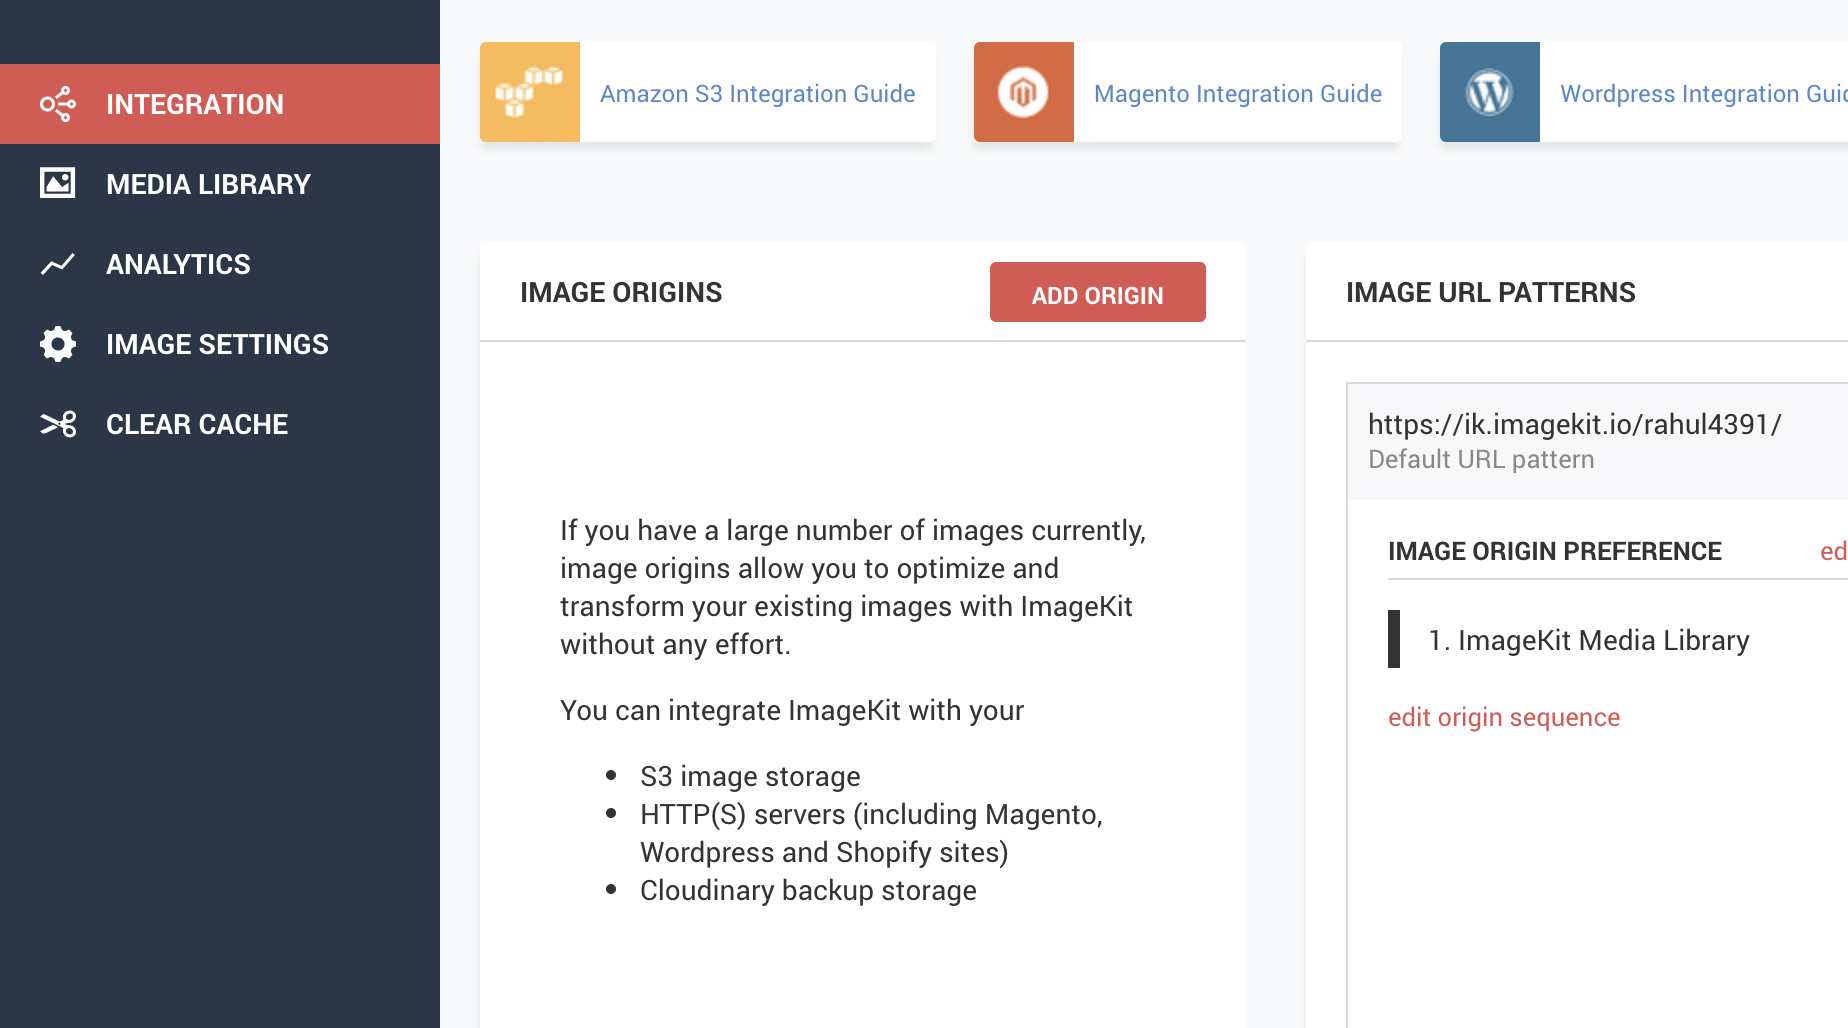1848x1028 pixels.
Task: Click the Magento logo tile
Action: point(1024,92)
